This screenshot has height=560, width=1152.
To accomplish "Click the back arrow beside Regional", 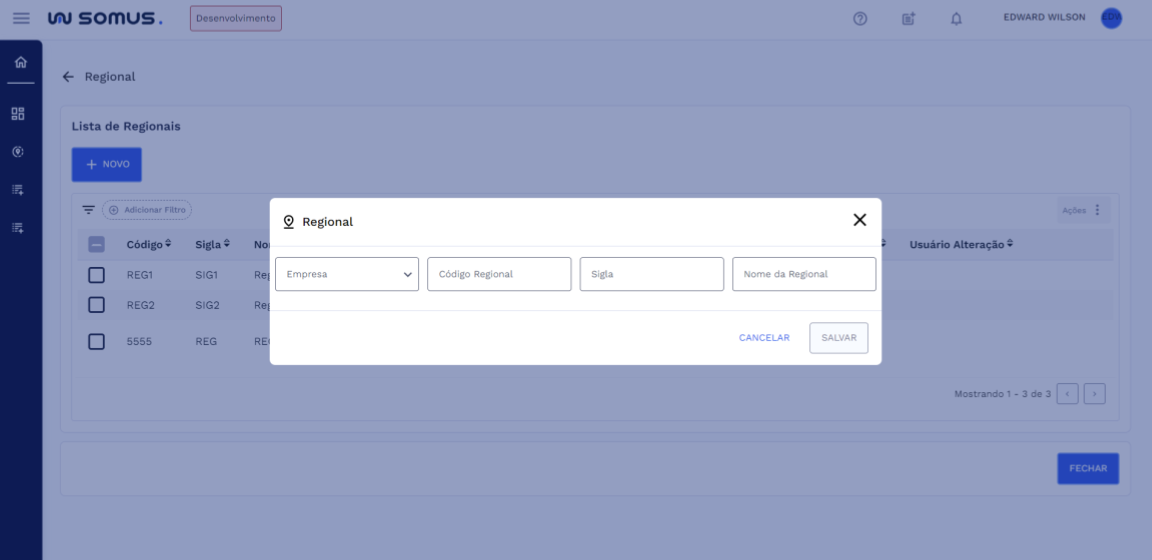I will (68, 77).
